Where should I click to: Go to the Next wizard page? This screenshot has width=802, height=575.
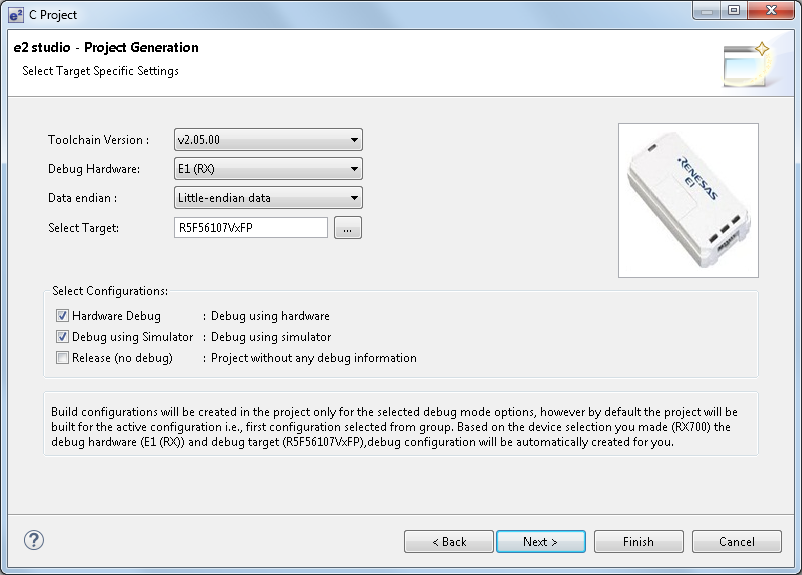tap(541, 542)
